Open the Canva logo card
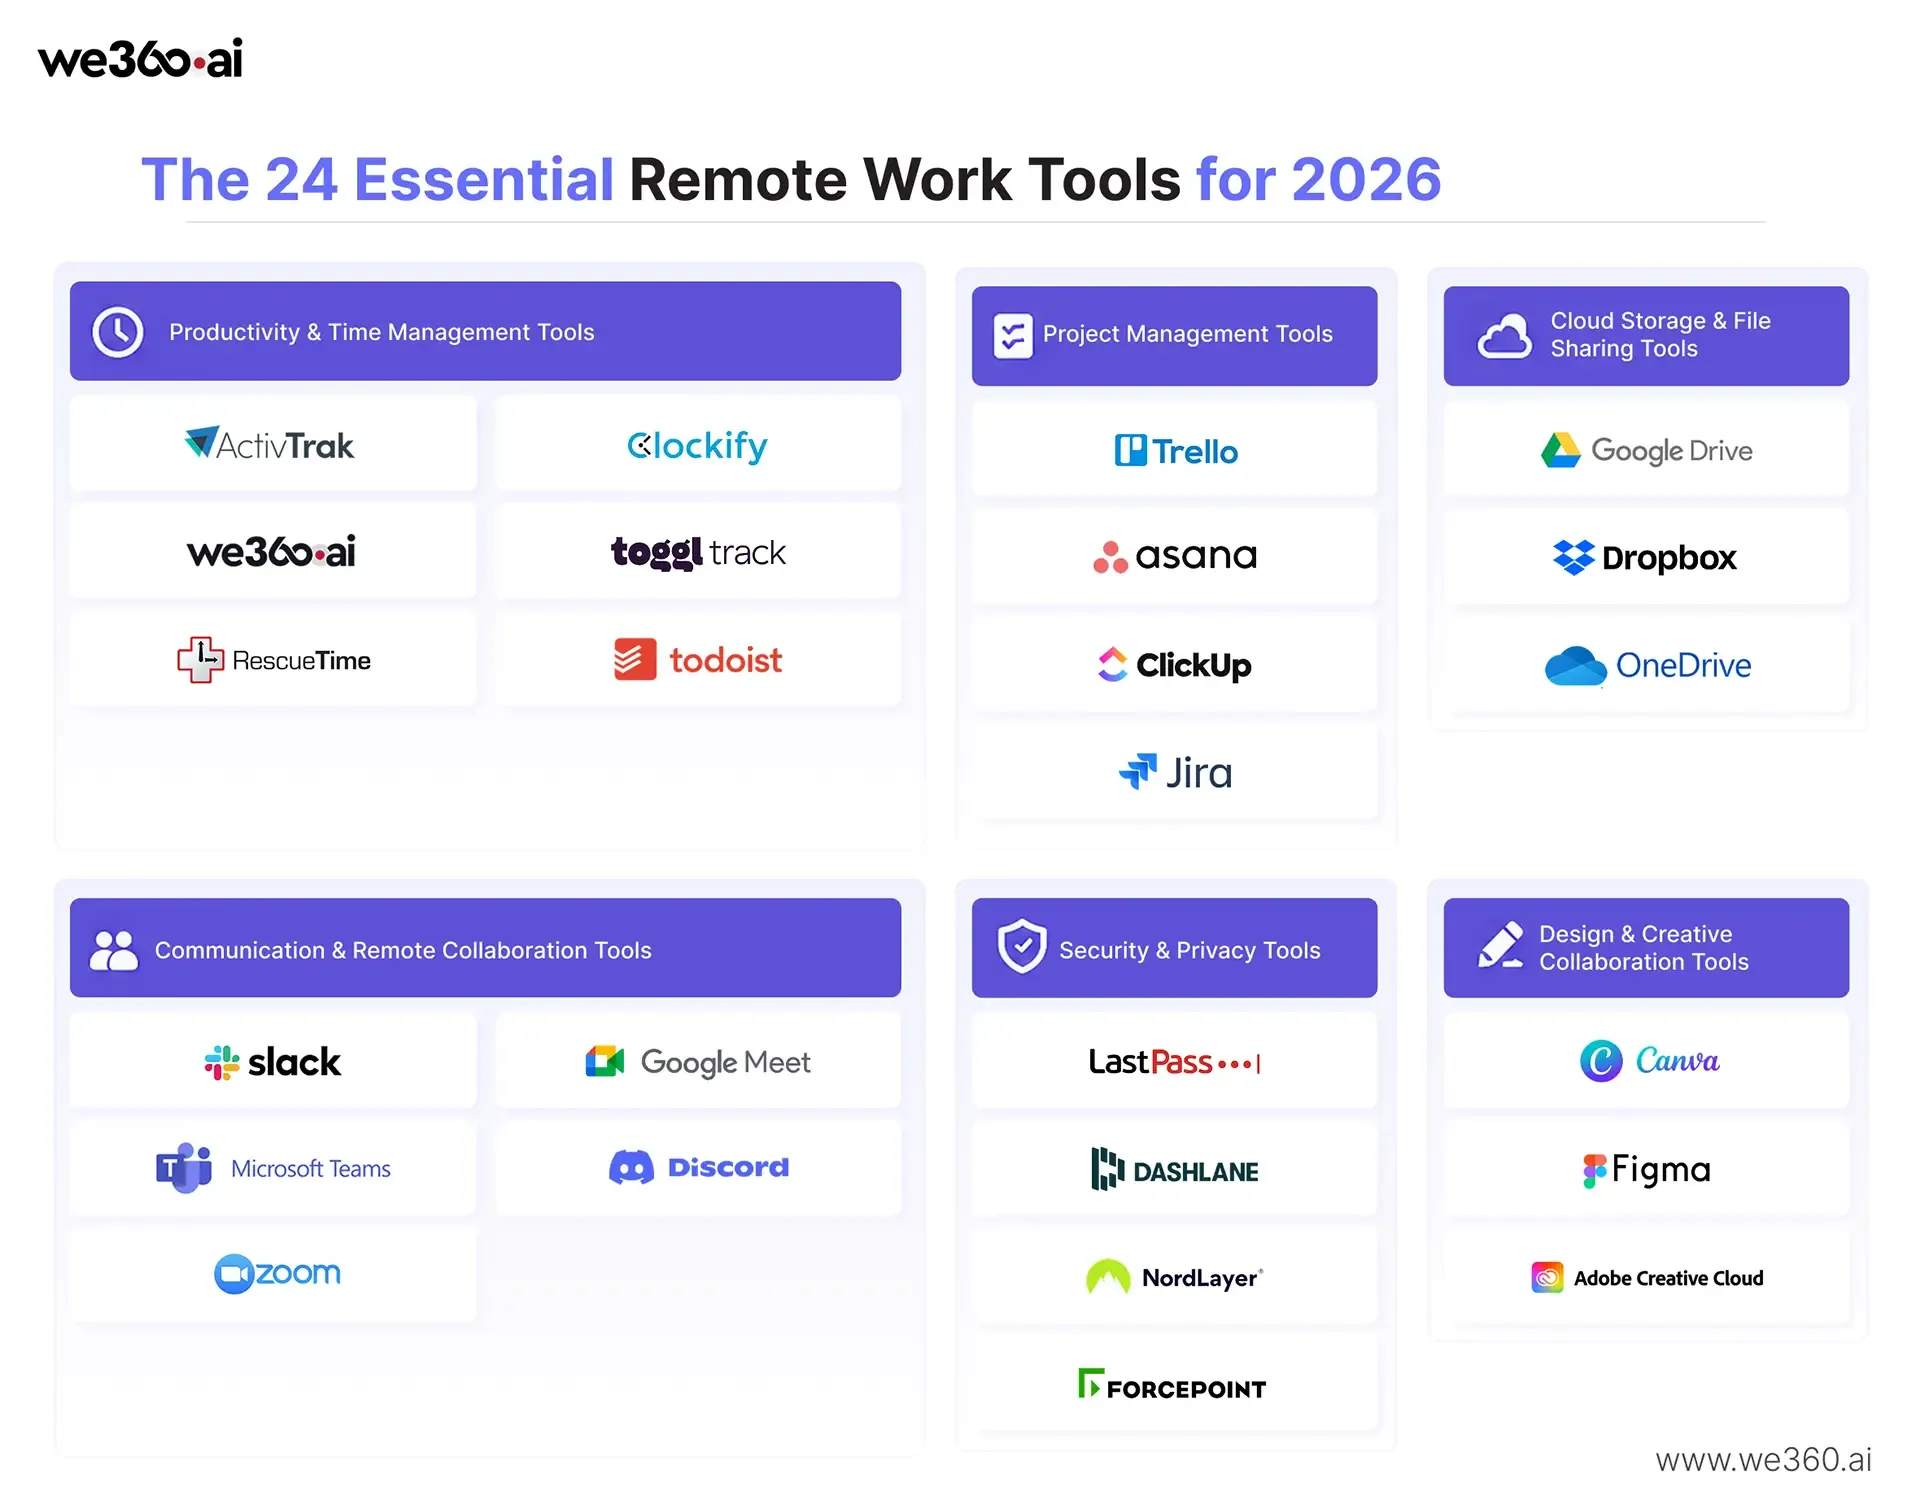1920x1505 pixels. (x=1647, y=1061)
